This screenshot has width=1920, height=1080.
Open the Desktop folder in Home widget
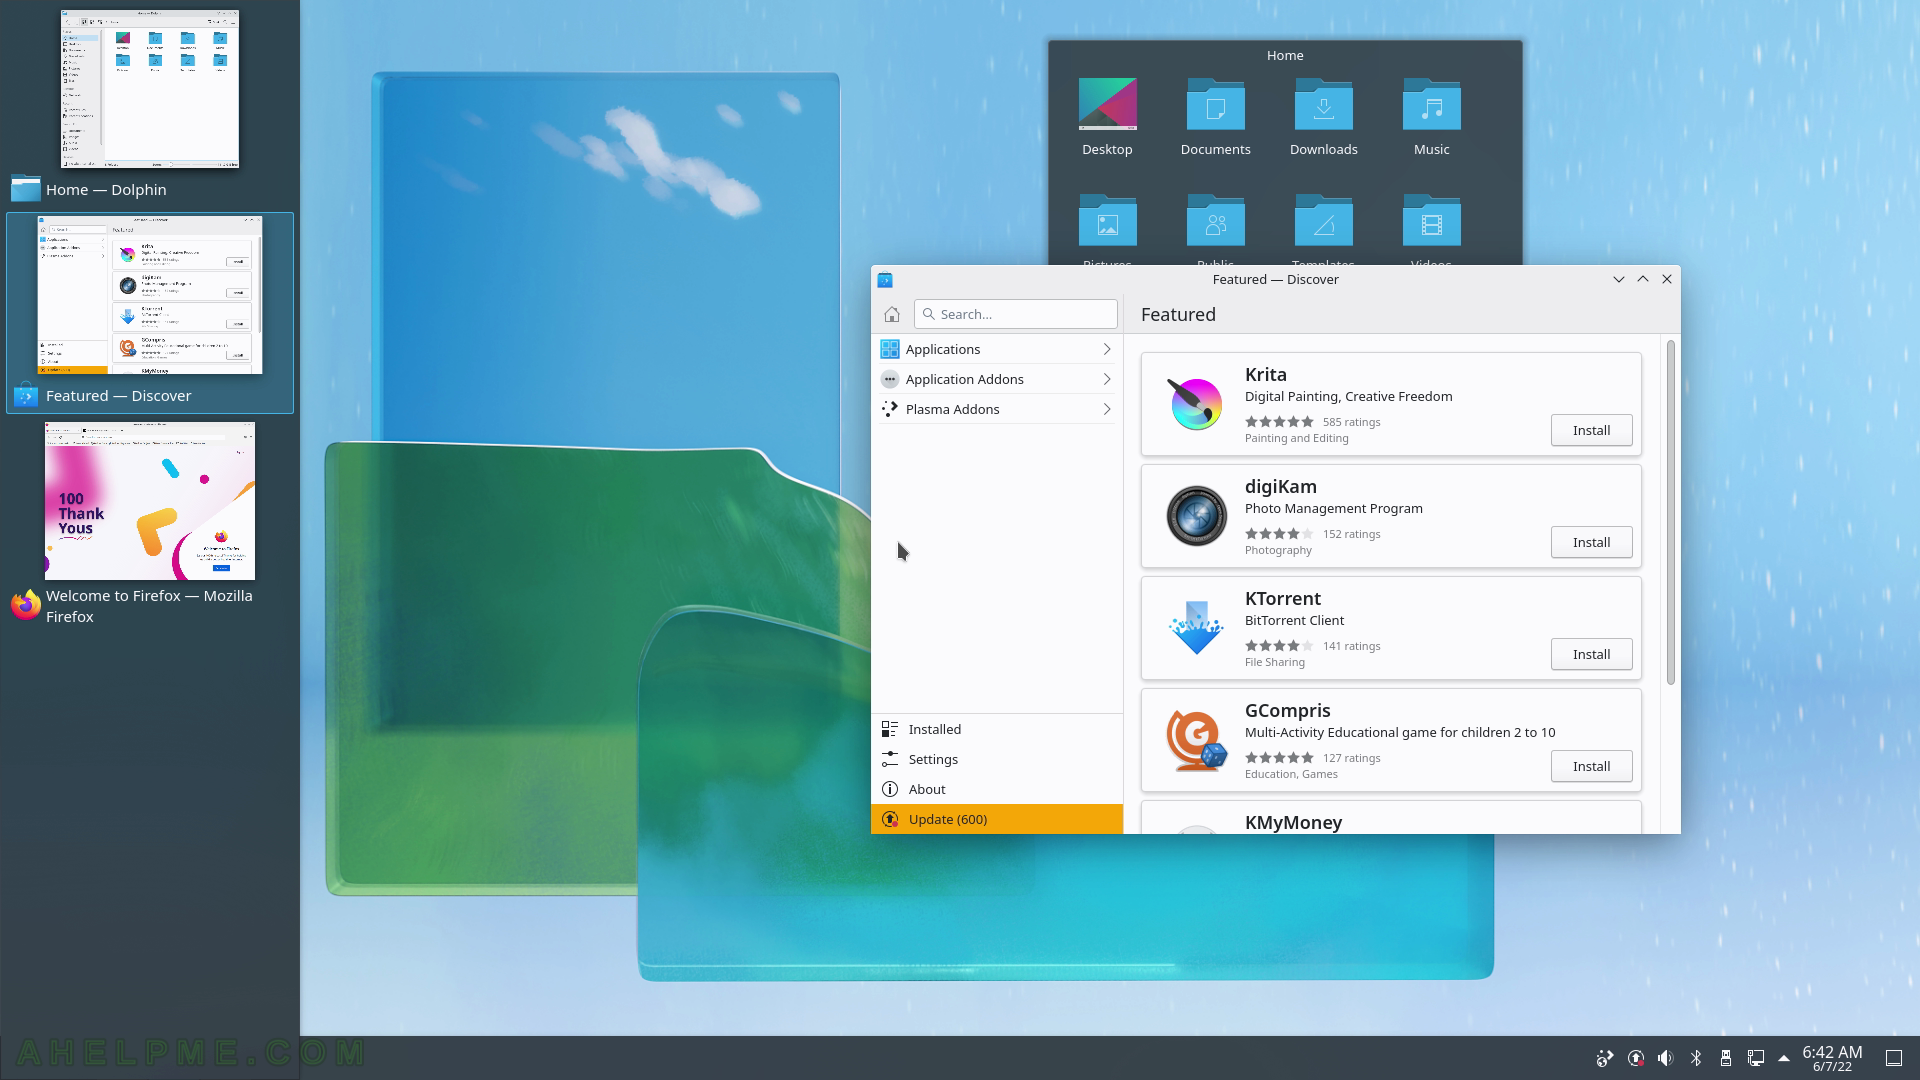tap(1107, 117)
